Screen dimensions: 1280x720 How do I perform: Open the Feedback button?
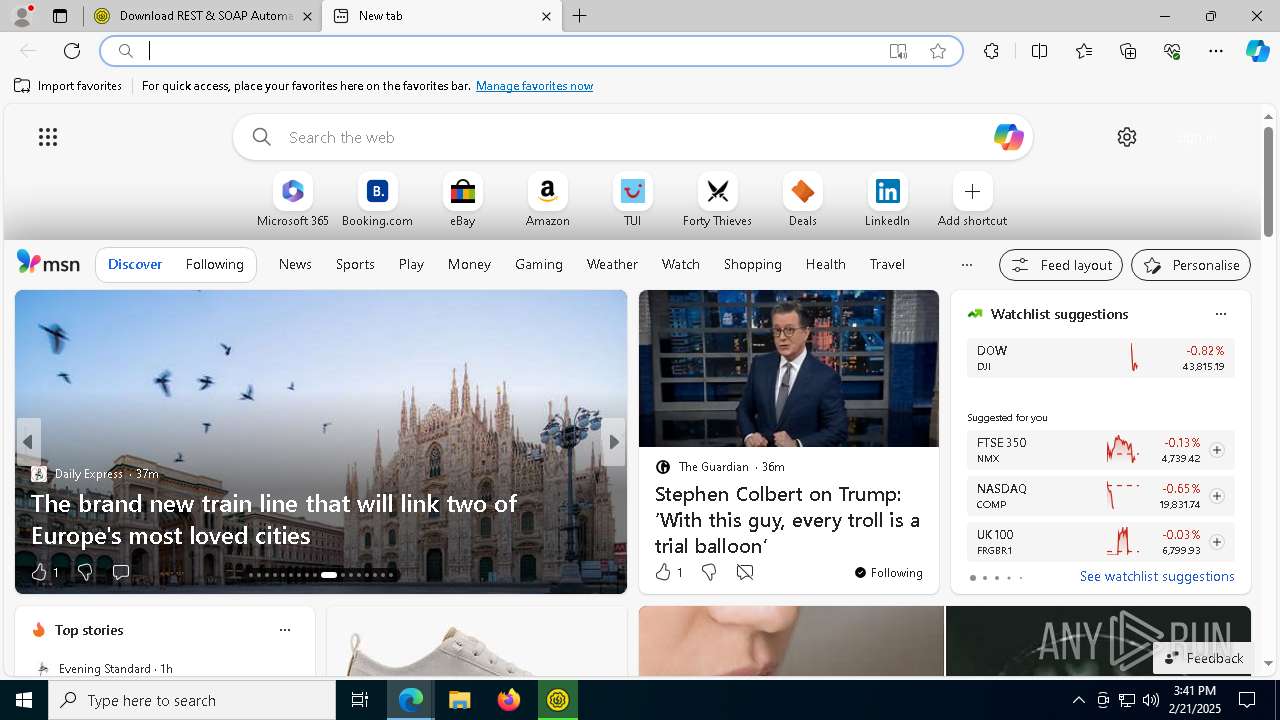coord(1203,658)
